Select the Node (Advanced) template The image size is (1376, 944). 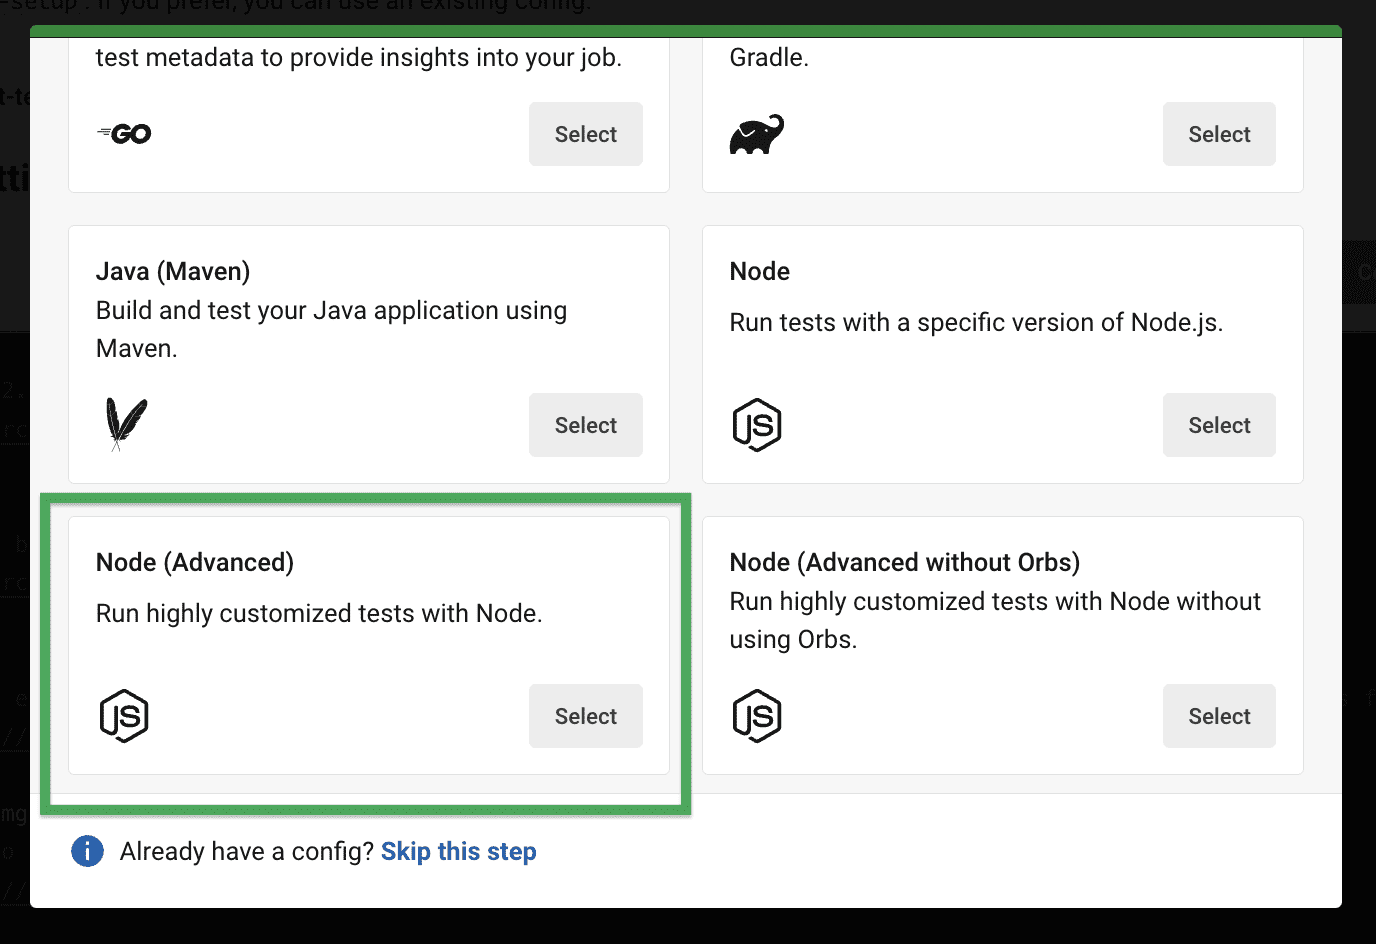click(x=586, y=716)
